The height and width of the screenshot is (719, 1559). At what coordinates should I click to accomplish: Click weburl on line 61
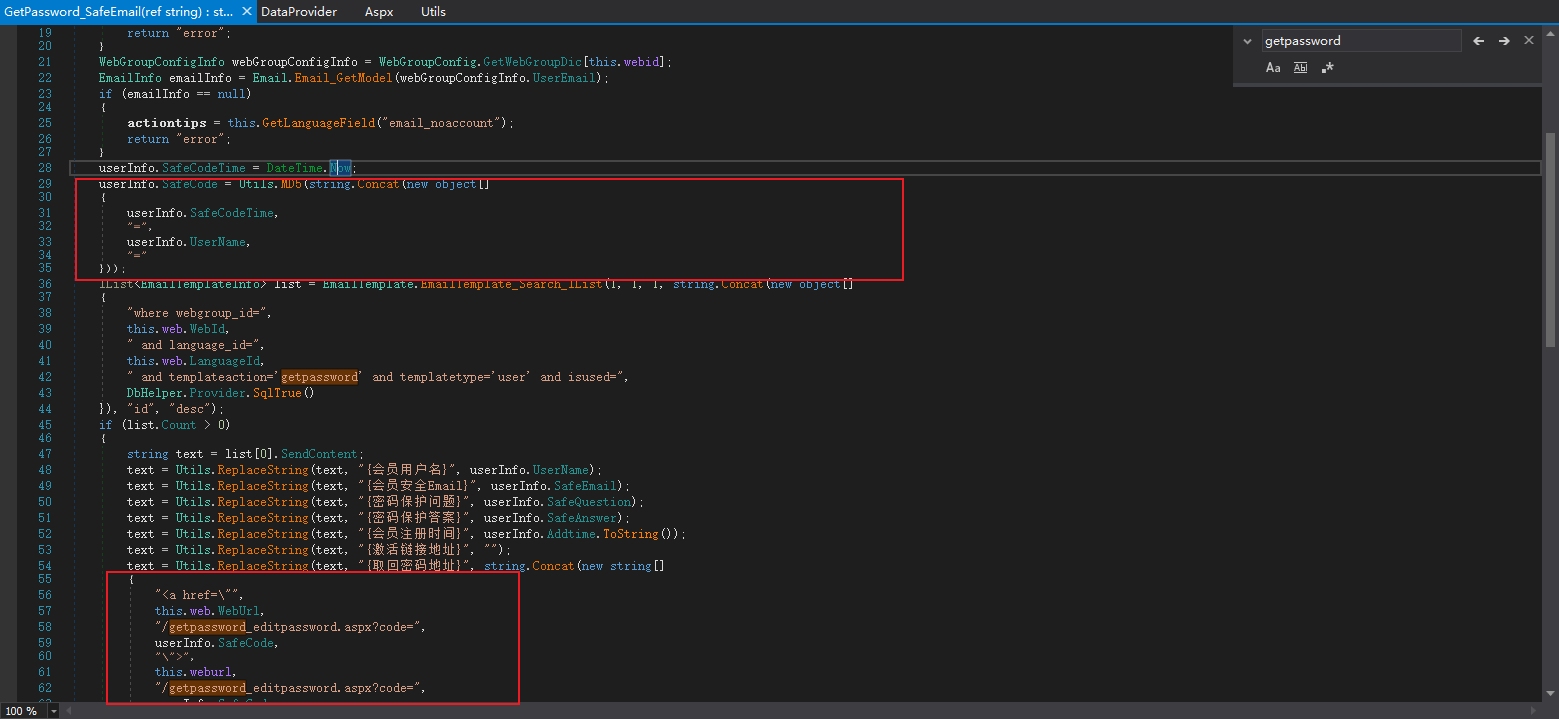(x=213, y=672)
